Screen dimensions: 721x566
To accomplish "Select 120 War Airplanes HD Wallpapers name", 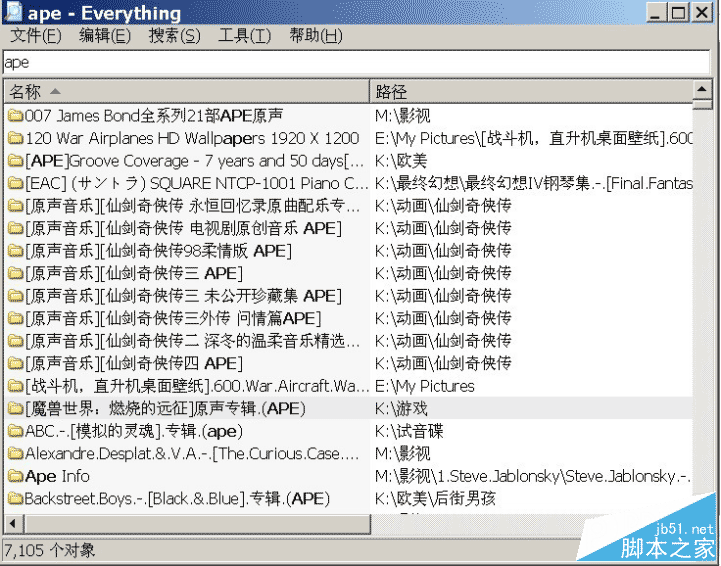I will [192, 138].
